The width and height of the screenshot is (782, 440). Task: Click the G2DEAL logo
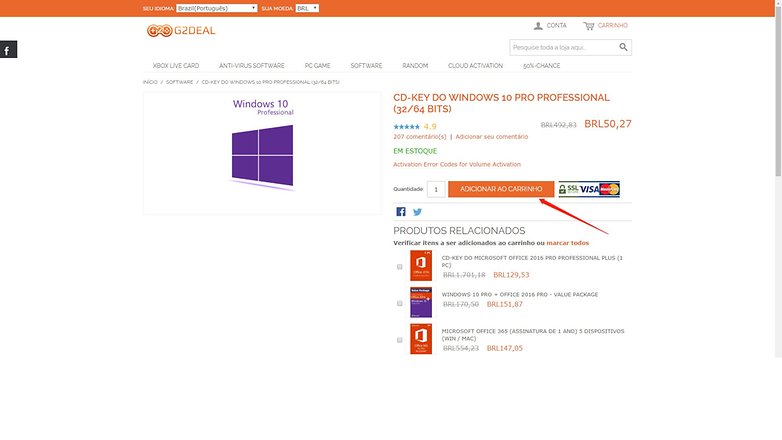(x=181, y=30)
